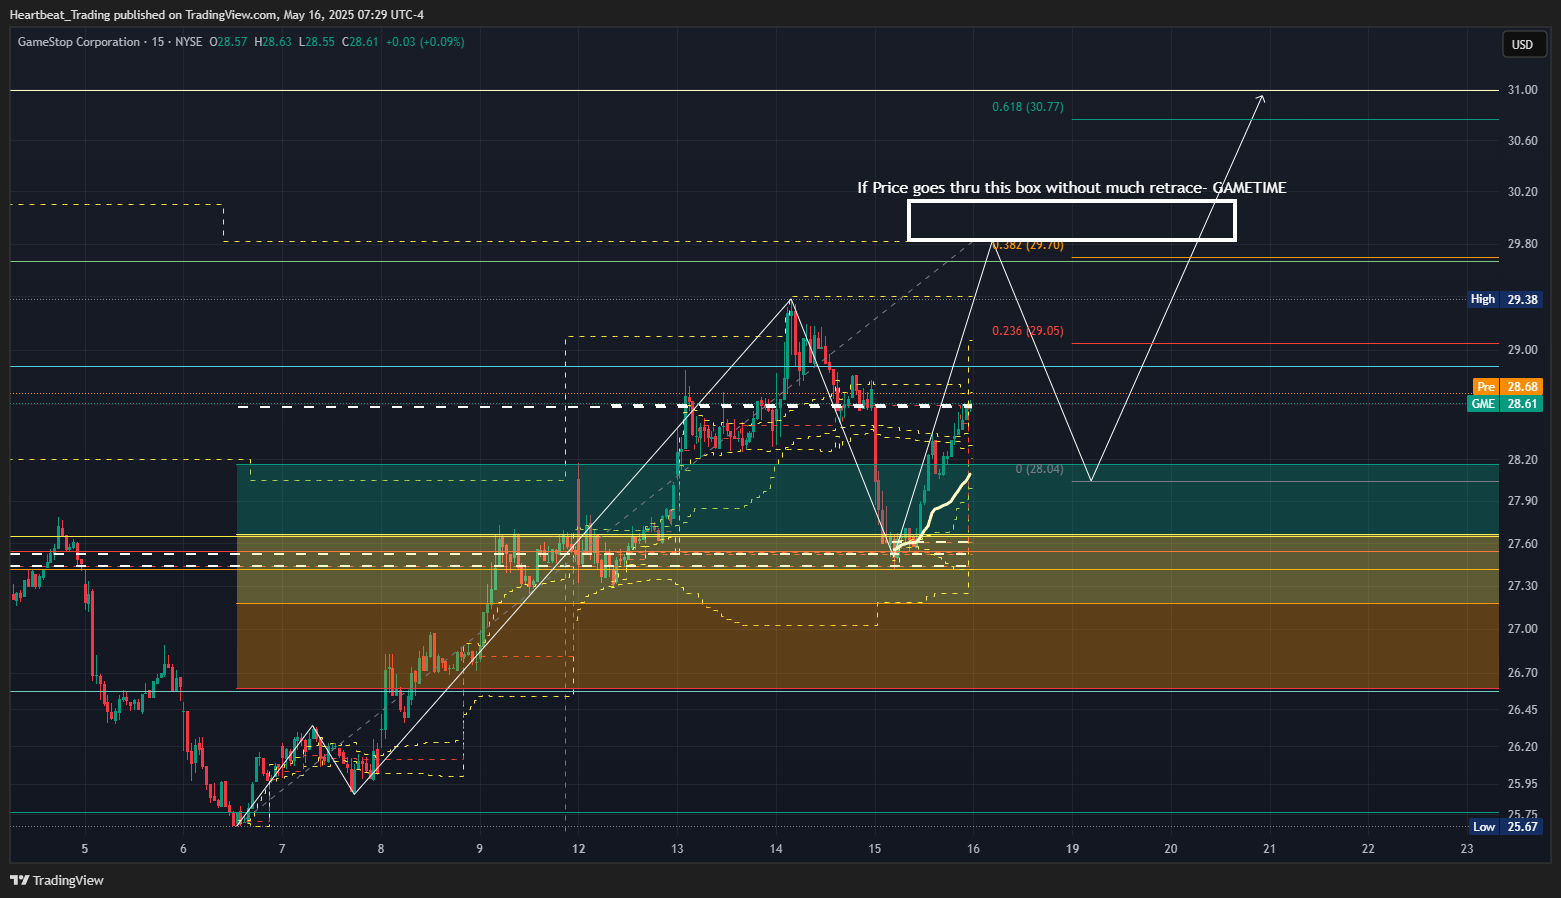Click the green GME 28.61 price tag
This screenshot has width=1561, height=898.
(x=1505, y=404)
